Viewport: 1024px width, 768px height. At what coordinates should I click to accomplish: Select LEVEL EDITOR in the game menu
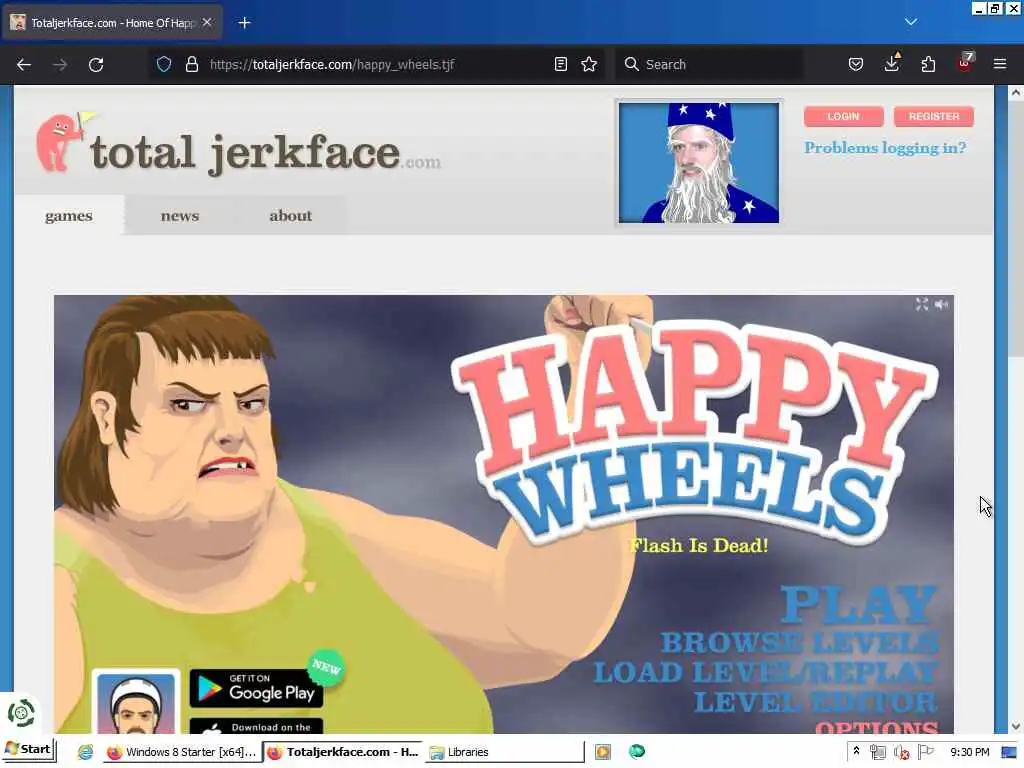[816, 703]
